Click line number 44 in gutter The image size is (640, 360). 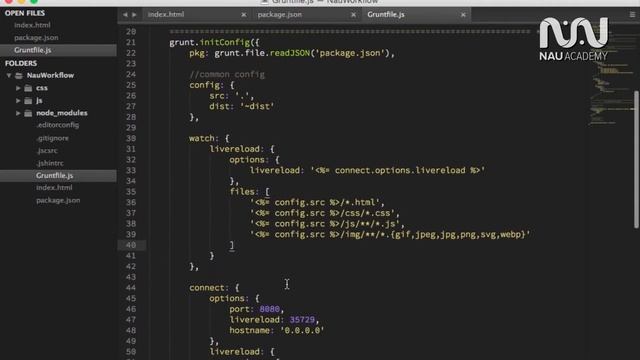131,288
